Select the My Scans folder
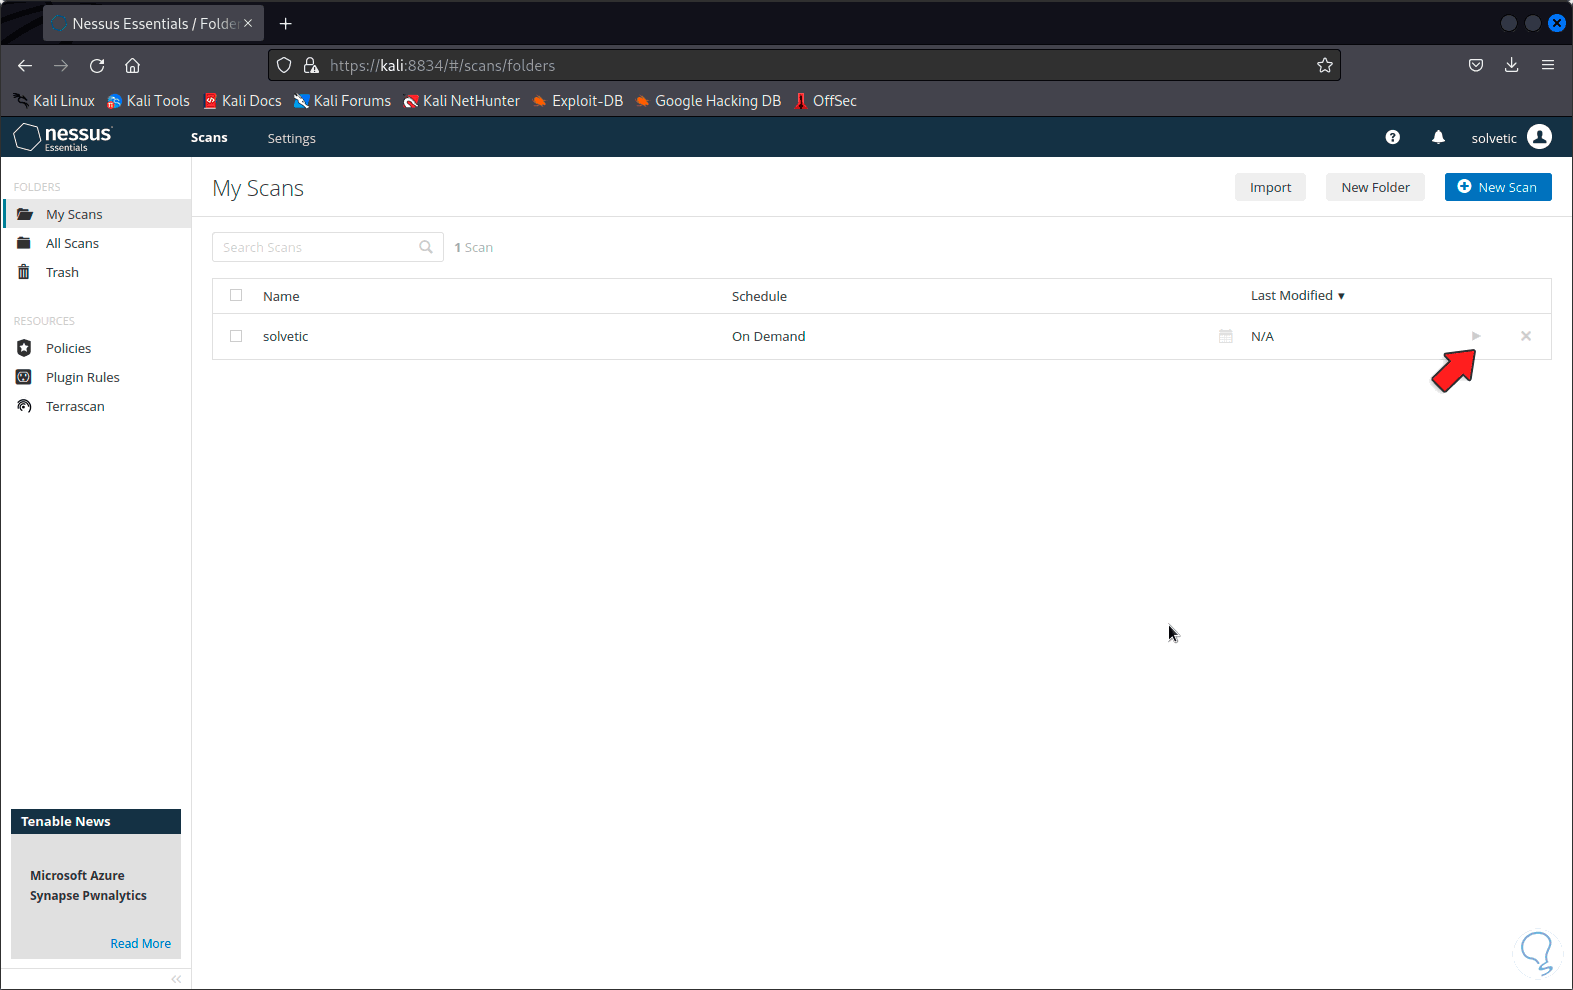The width and height of the screenshot is (1573, 990). tap(97, 214)
